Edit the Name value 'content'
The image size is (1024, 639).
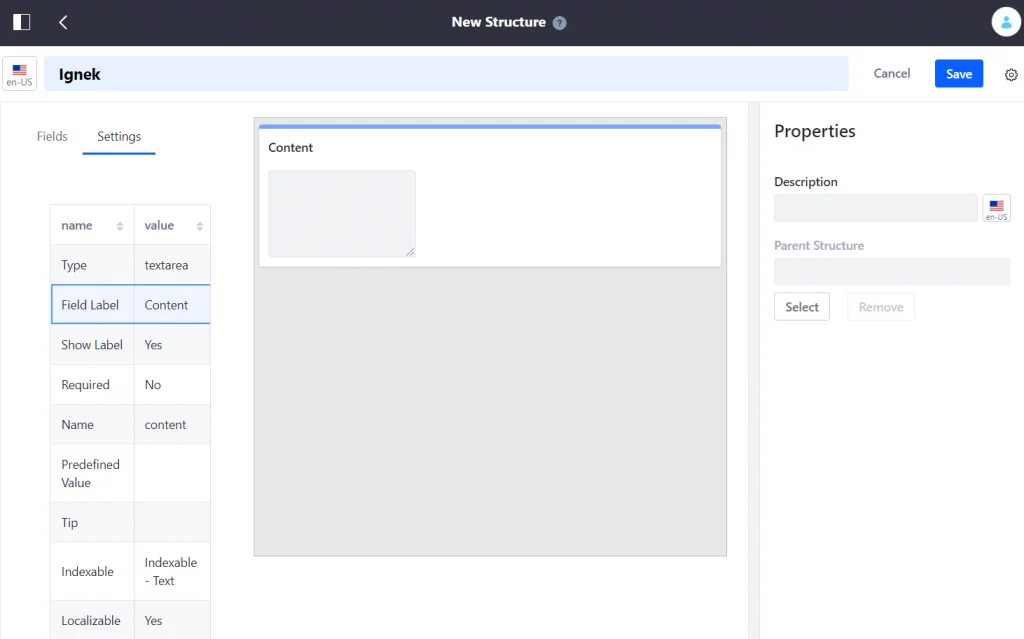[x=172, y=424]
